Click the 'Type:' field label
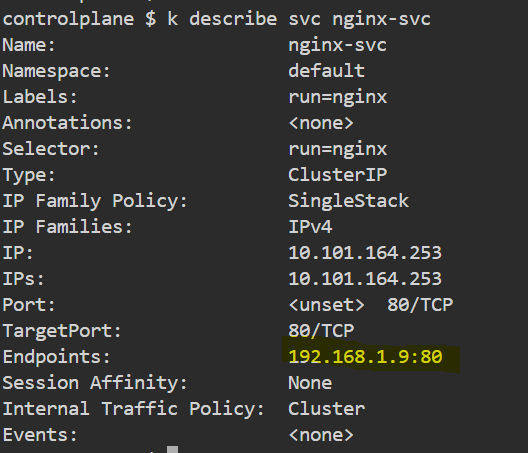The height and width of the screenshot is (453, 528). [29, 175]
